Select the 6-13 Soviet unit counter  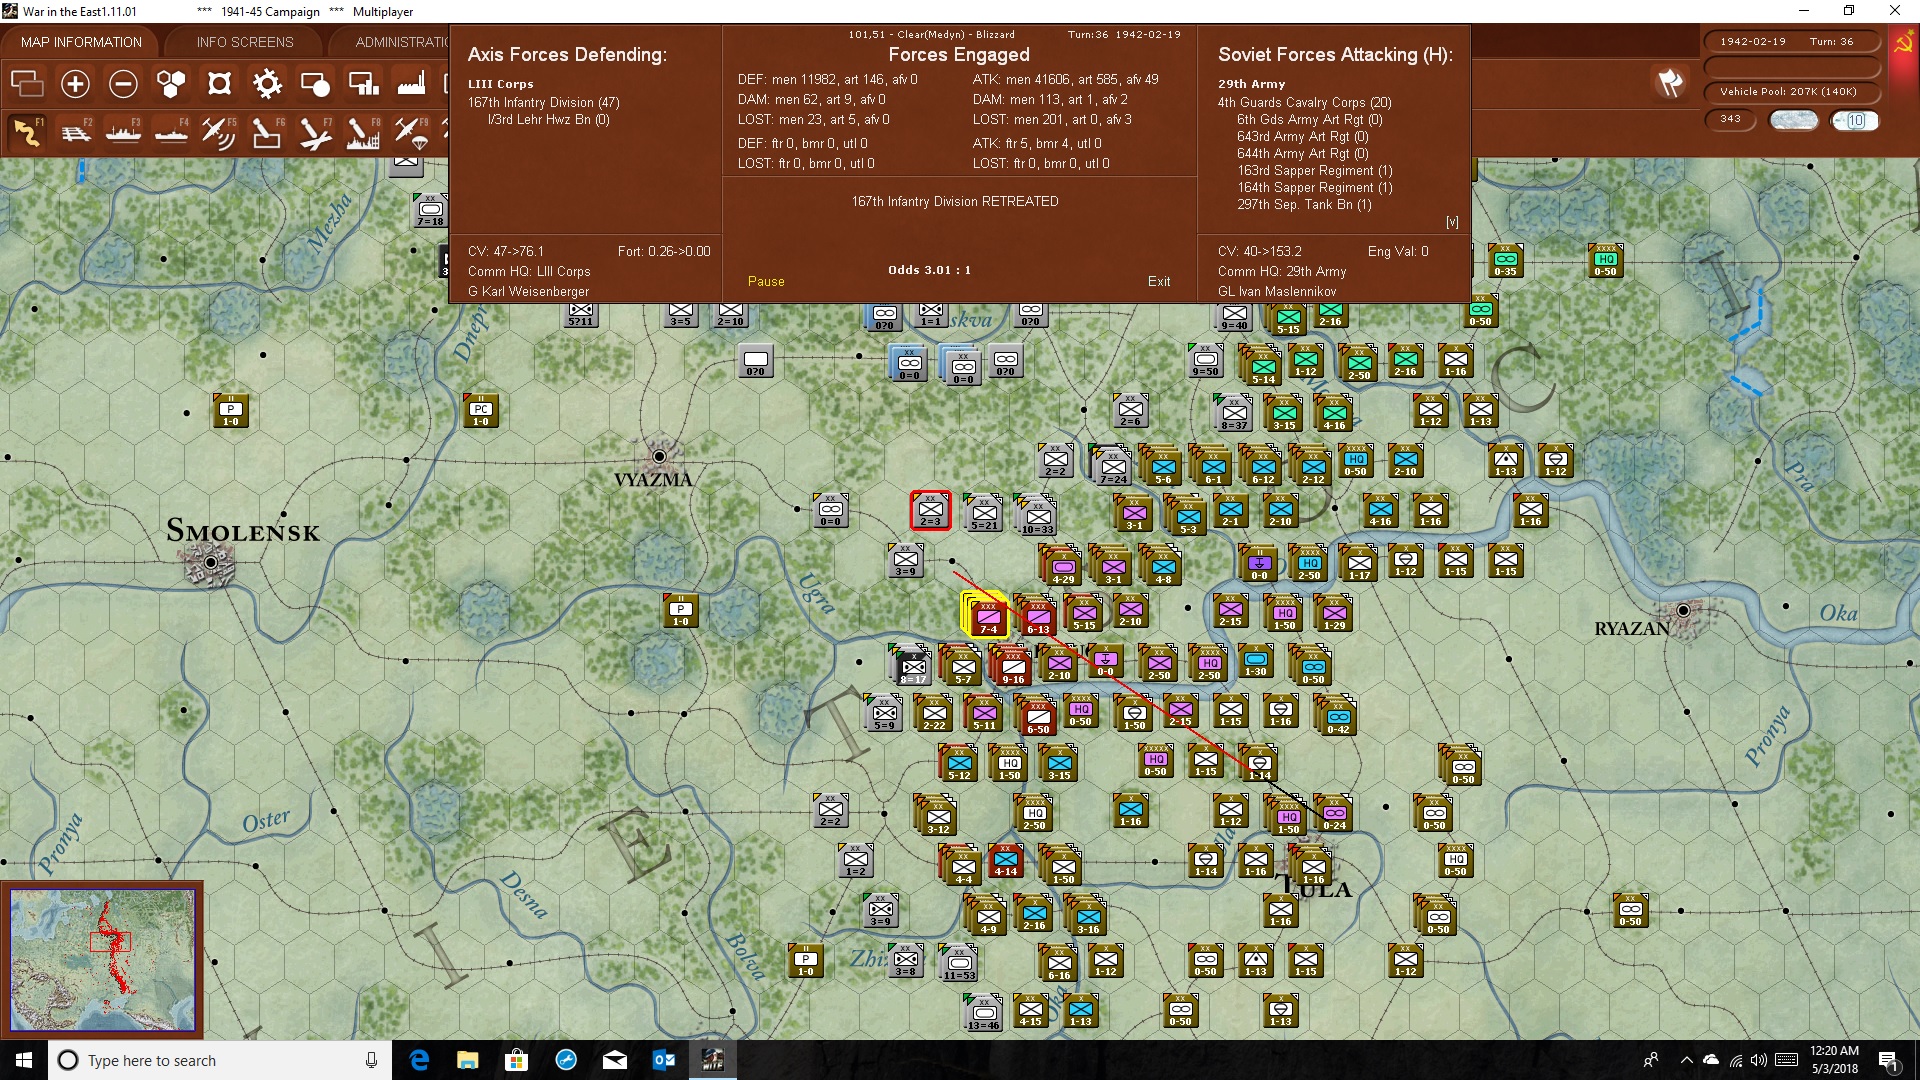tap(1038, 616)
